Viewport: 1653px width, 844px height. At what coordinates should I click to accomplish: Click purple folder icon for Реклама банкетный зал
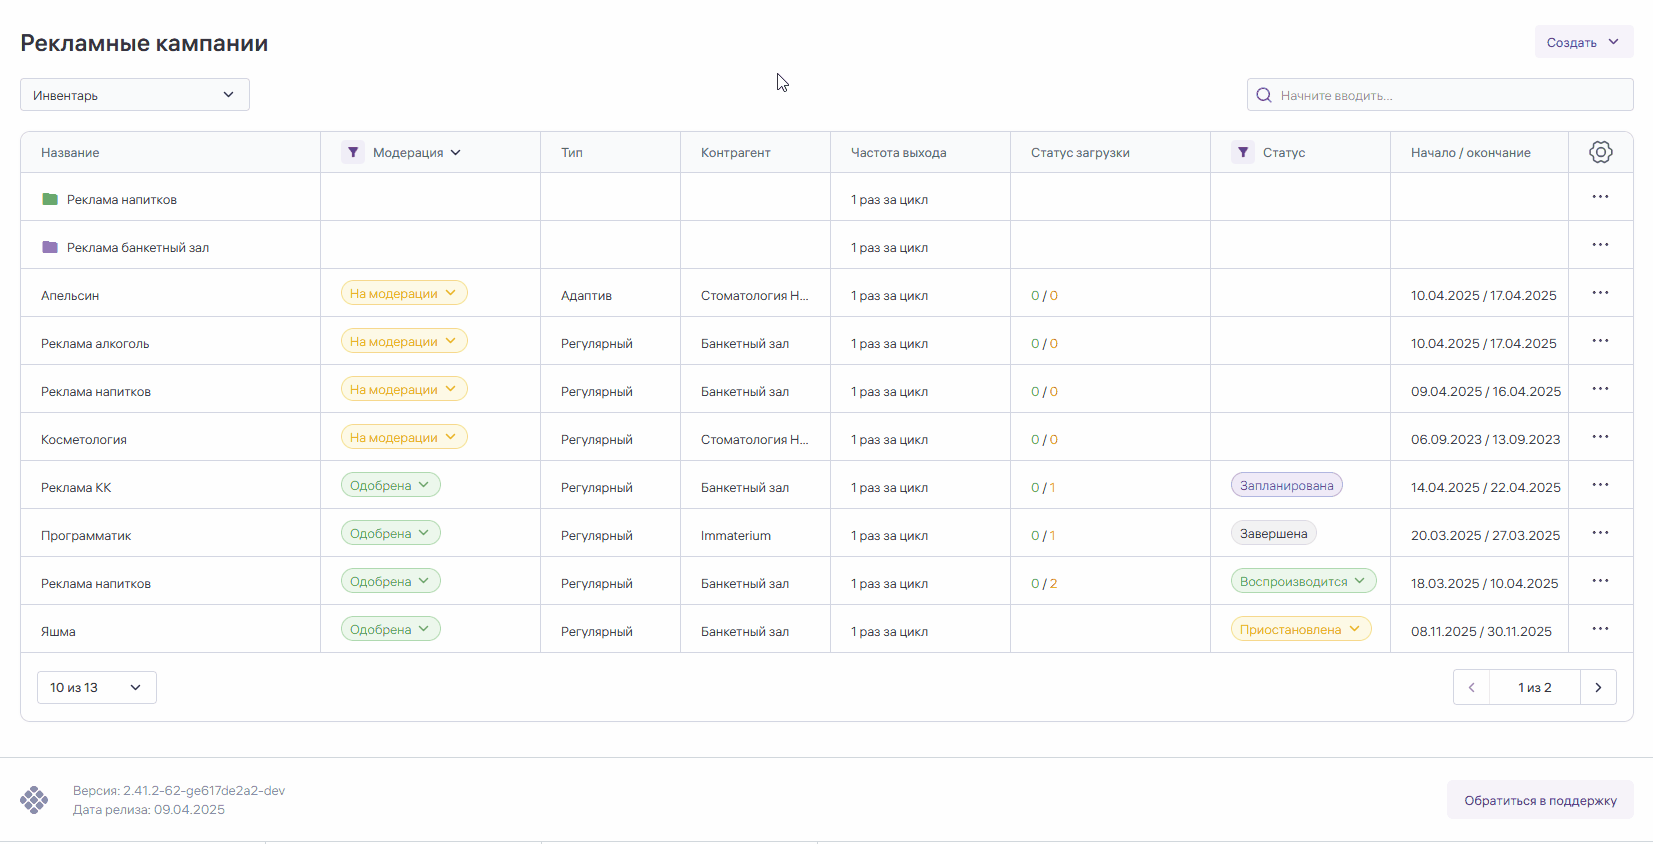(50, 247)
